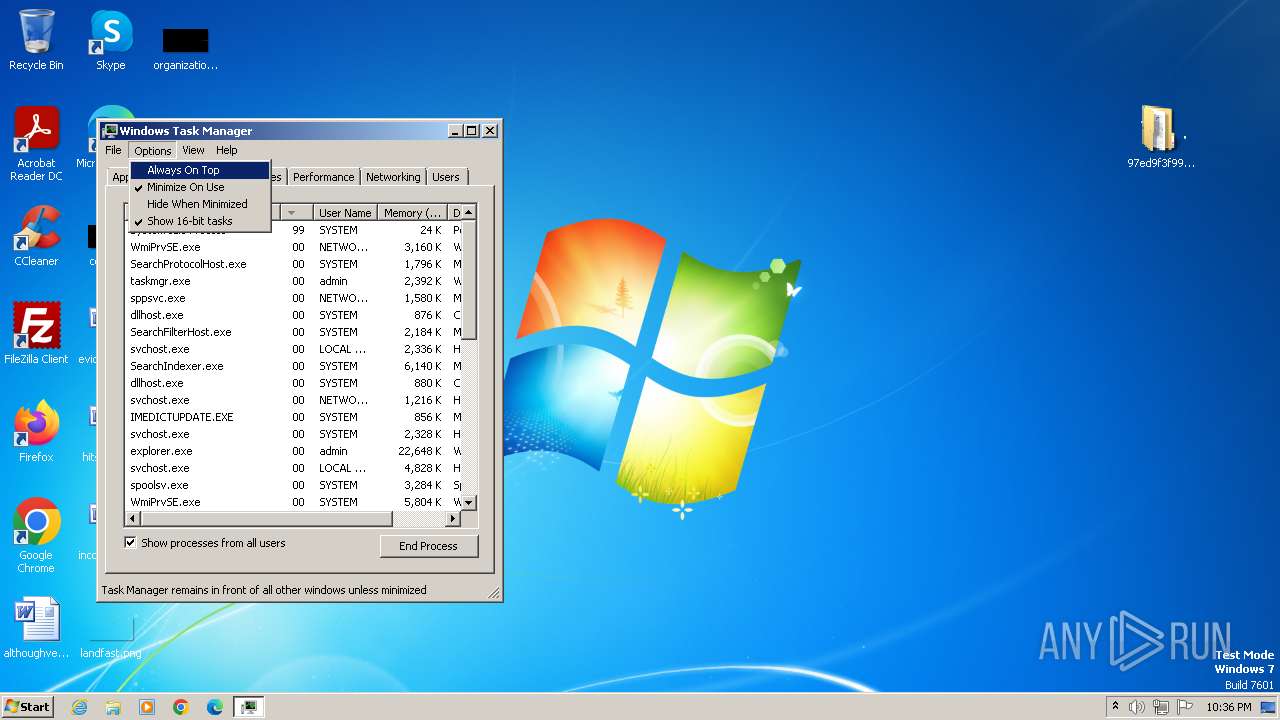
Task: Switch to the Performance tab
Action: pos(323,177)
